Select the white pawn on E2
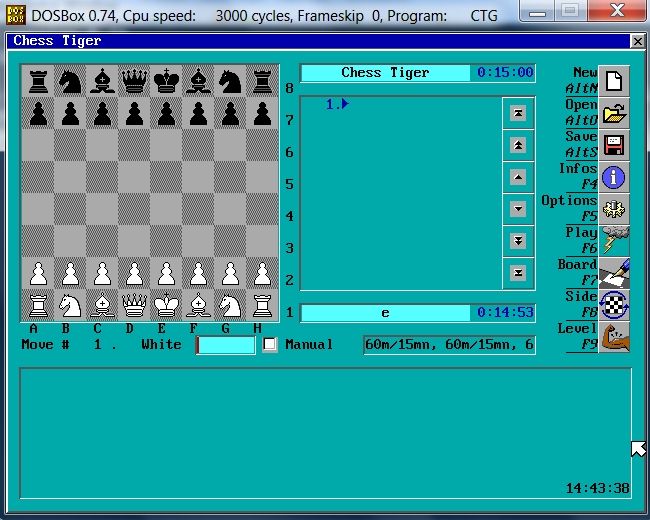 click(166, 274)
